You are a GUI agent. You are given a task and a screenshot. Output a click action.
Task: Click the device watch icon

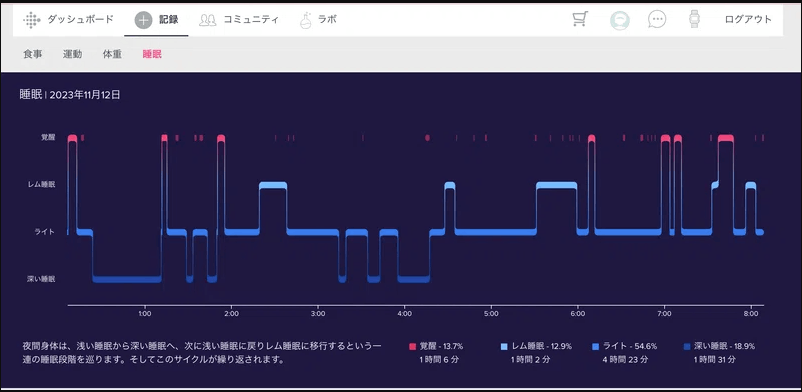tap(694, 19)
